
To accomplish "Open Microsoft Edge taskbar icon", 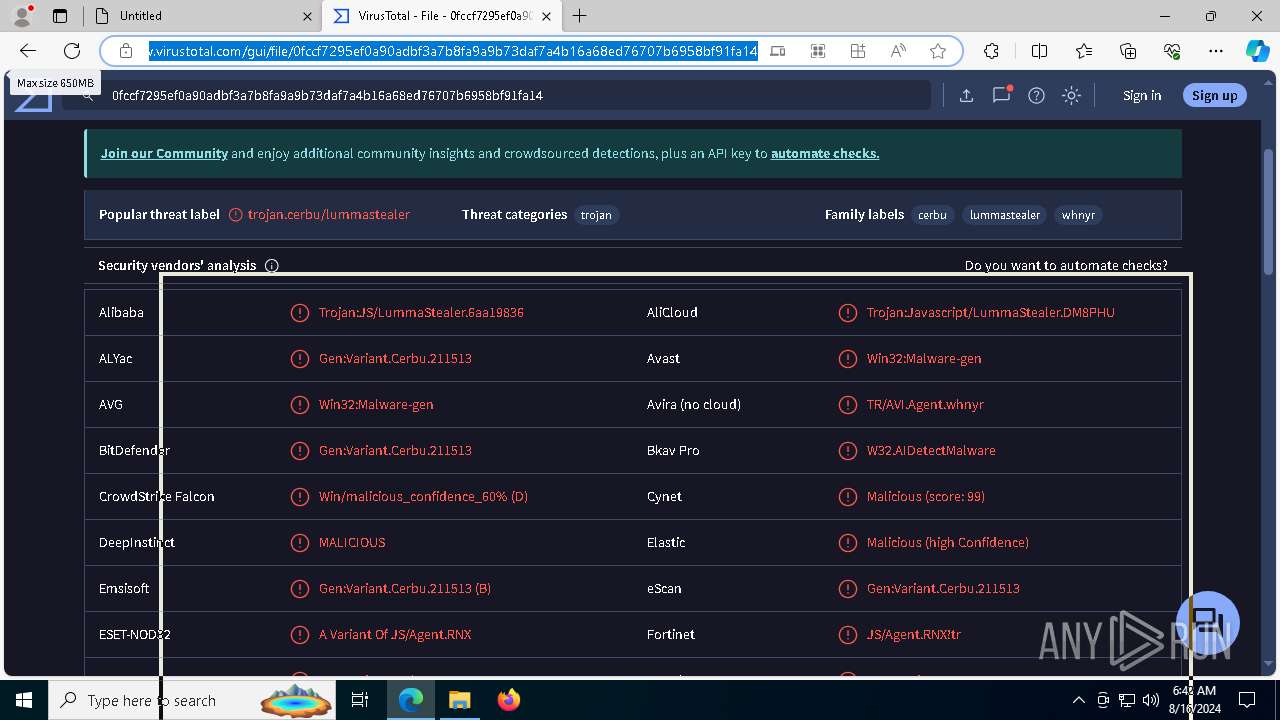I will point(411,700).
